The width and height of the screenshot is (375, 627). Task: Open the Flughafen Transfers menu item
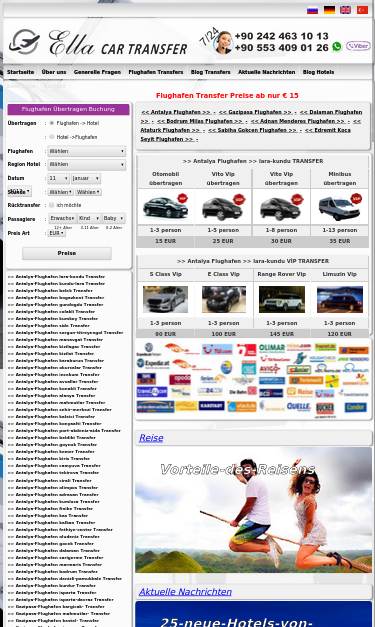click(x=156, y=72)
